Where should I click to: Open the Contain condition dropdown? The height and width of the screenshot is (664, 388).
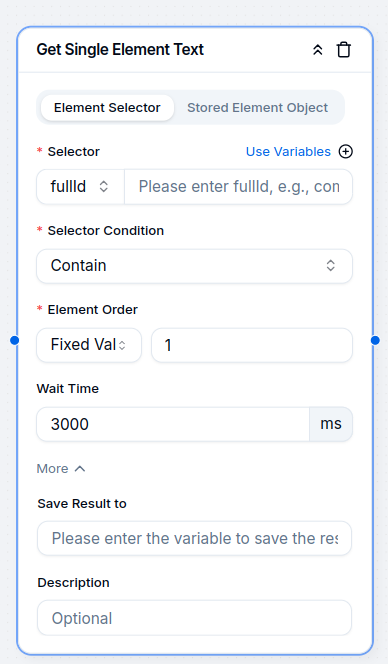[194, 266]
